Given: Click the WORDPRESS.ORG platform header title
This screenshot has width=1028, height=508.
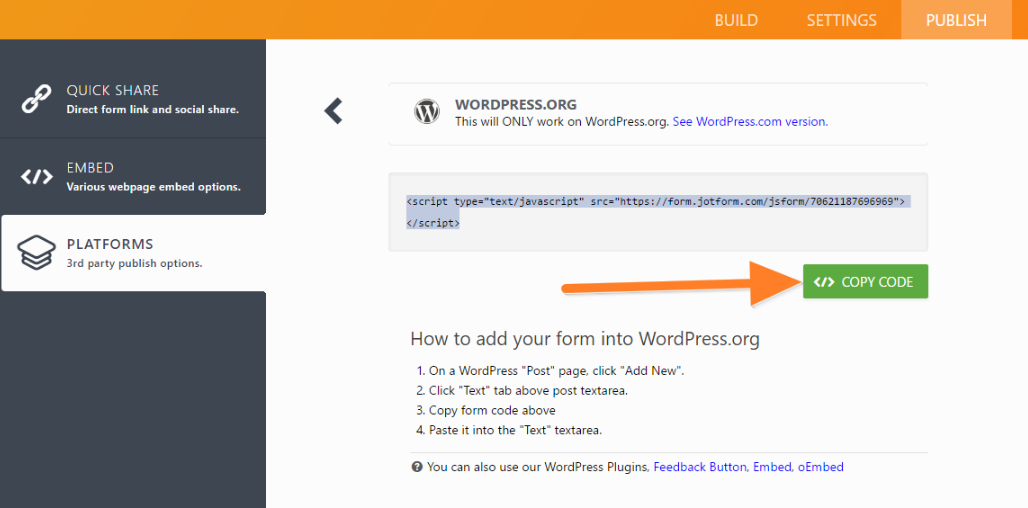Looking at the screenshot, I should [516, 104].
